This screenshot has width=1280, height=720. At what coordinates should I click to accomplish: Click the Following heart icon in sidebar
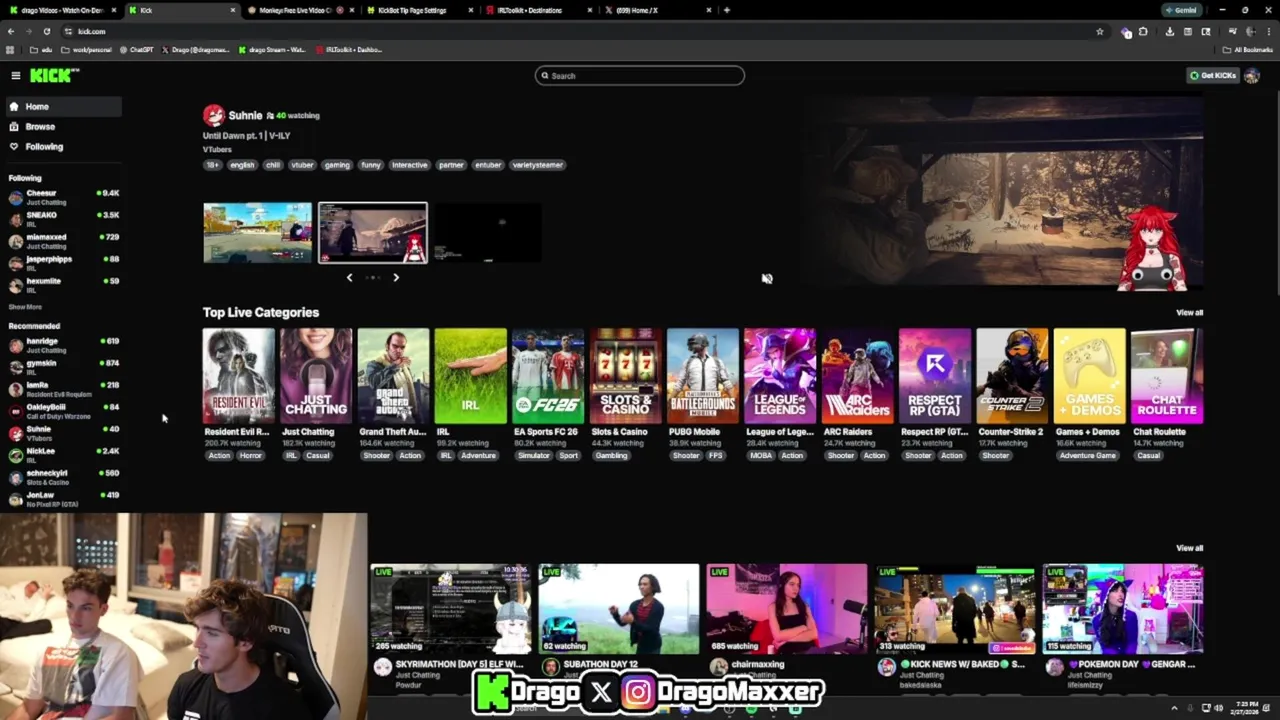coord(14,146)
